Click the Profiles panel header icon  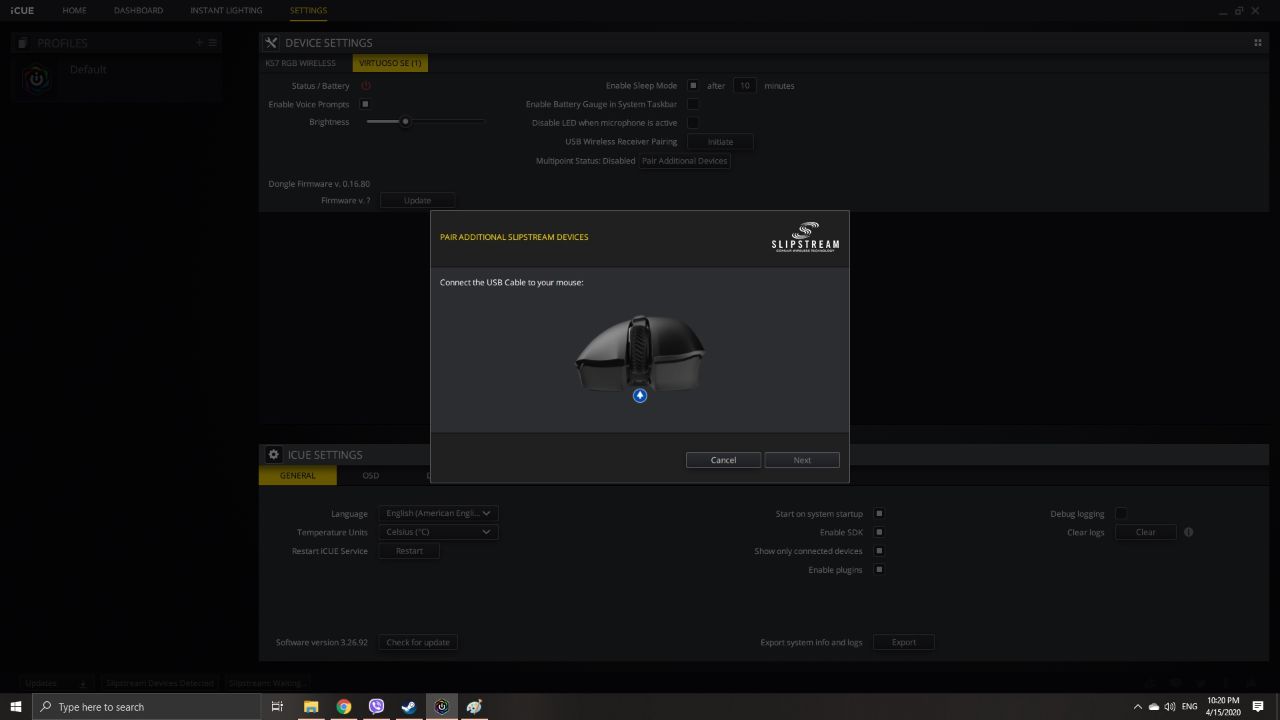pyautogui.click(x=23, y=43)
